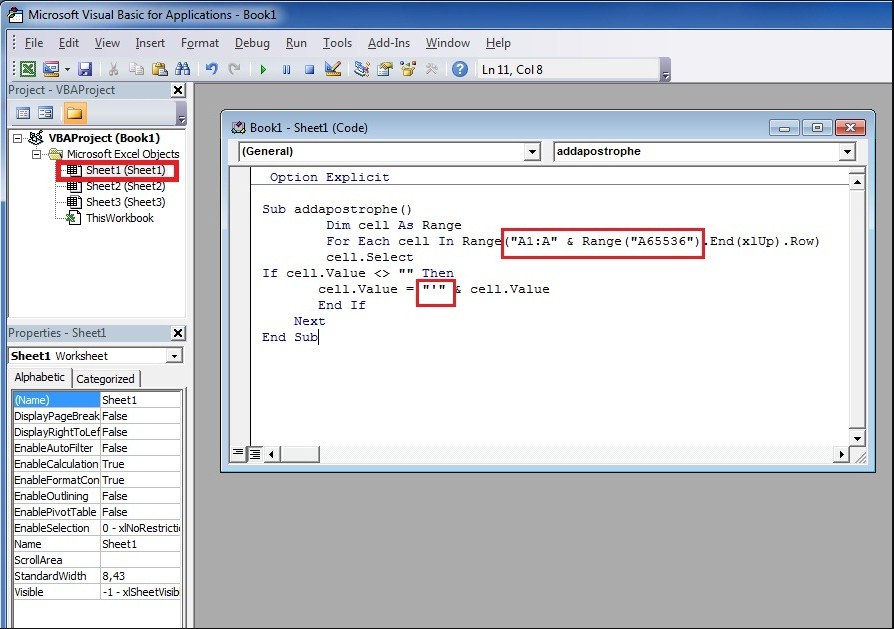Open the Add-Ins menu
The image size is (894, 629).
(388, 43)
